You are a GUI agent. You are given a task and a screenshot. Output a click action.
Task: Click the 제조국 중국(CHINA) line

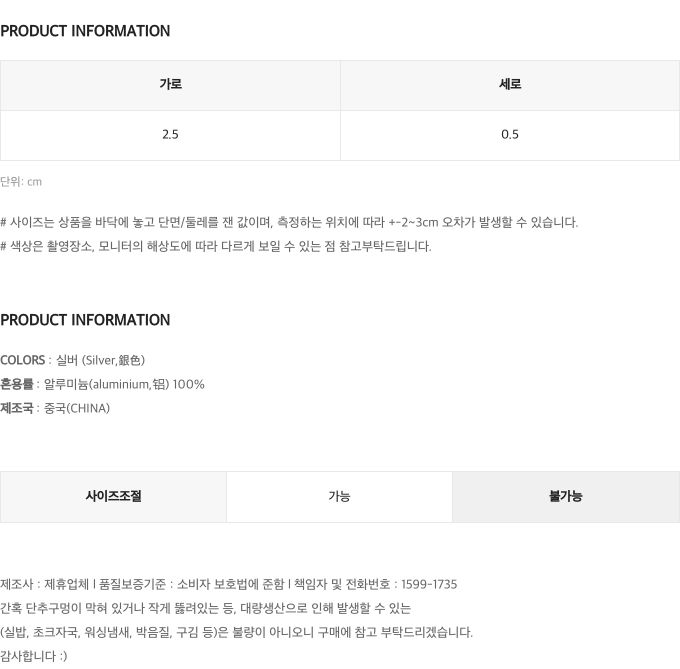(55, 408)
